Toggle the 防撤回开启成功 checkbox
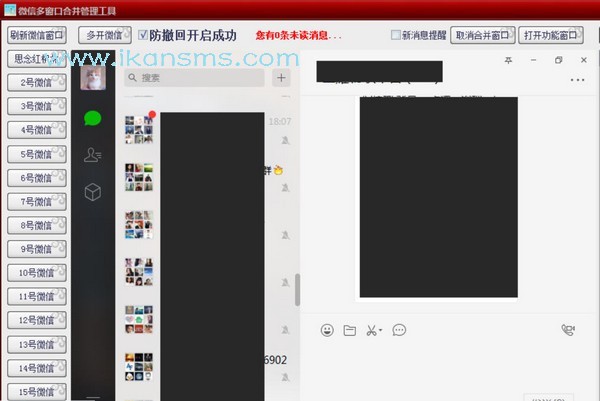 pyautogui.click(x=143, y=35)
